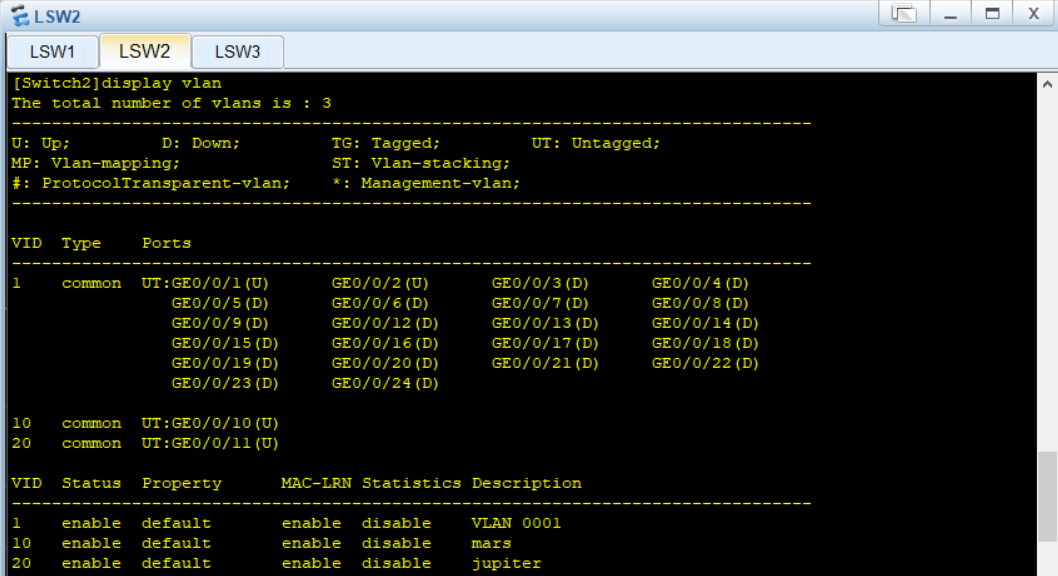1058x576 pixels.
Task: Click the port entry GE0/0/6(D)
Action: (x=381, y=304)
